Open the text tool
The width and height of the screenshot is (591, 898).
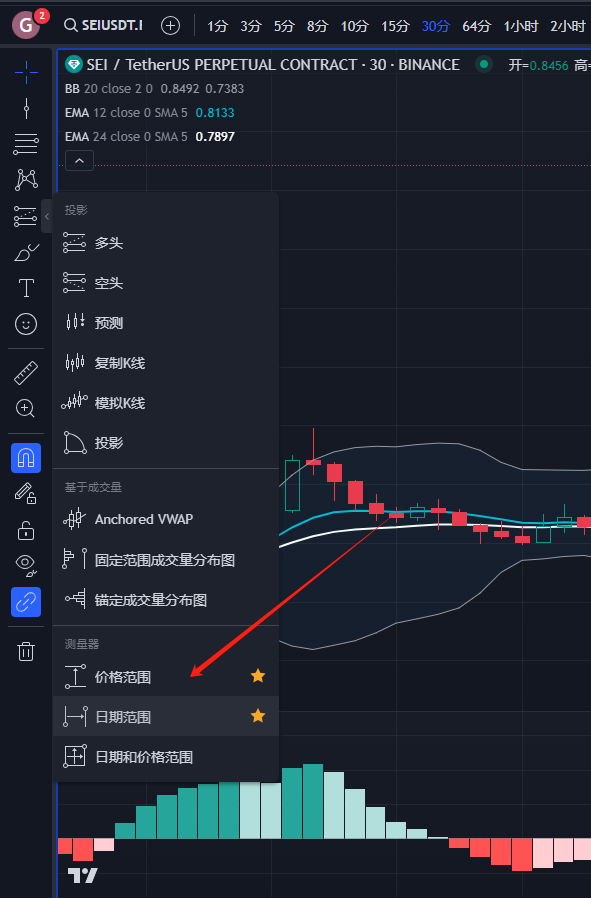point(26,287)
